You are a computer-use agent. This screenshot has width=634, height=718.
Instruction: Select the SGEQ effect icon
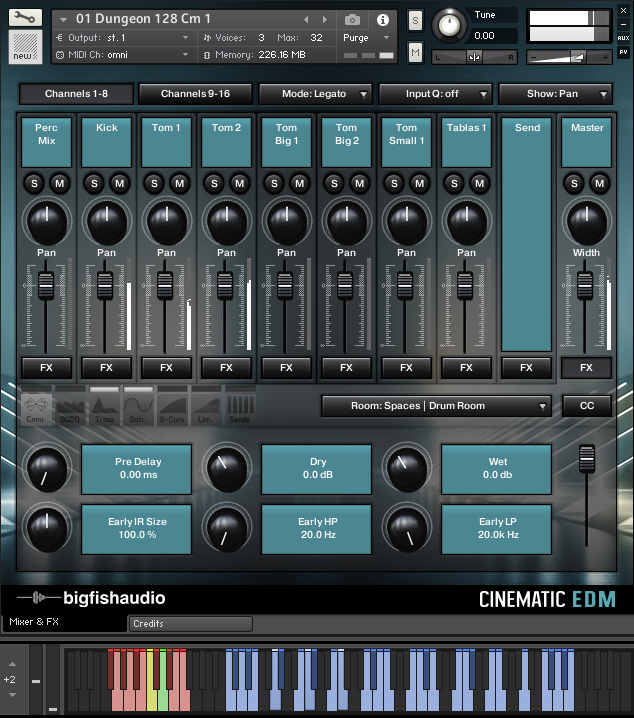pos(70,406)
